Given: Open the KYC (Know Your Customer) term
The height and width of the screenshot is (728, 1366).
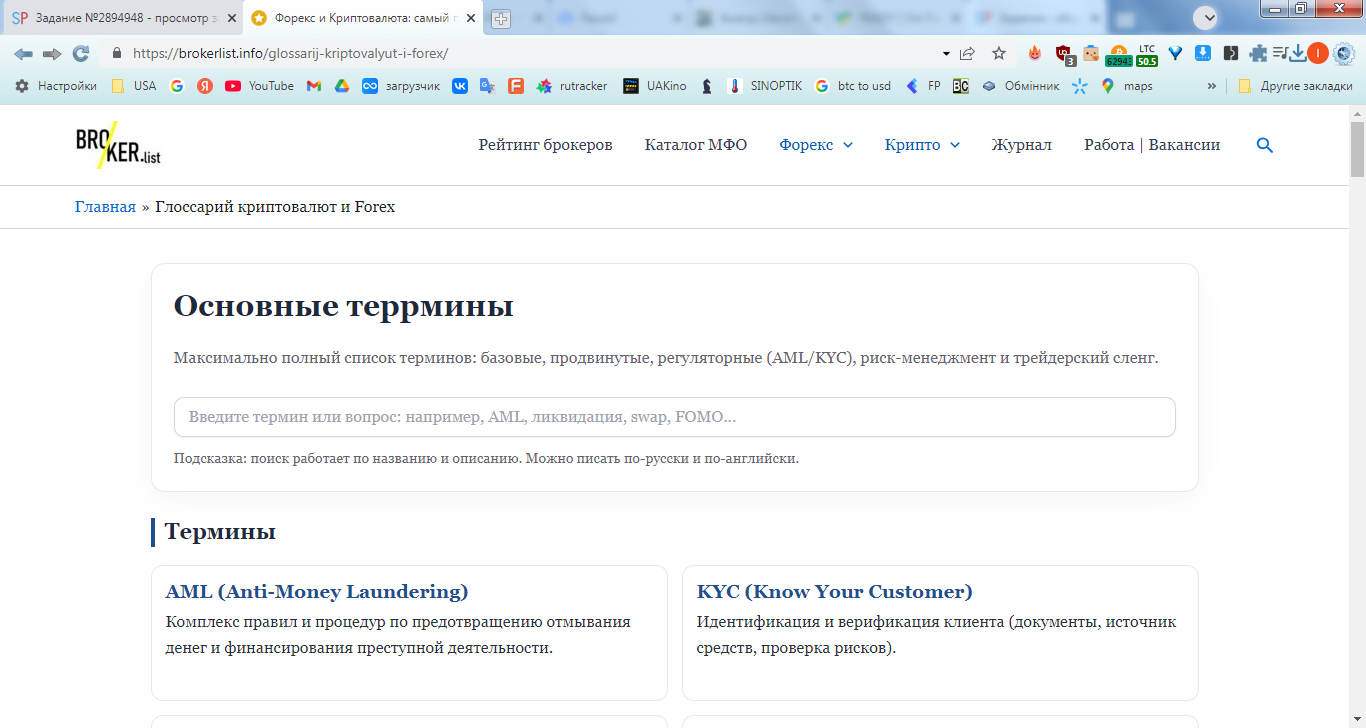Looking at the screenshot, I should (835, 591).
